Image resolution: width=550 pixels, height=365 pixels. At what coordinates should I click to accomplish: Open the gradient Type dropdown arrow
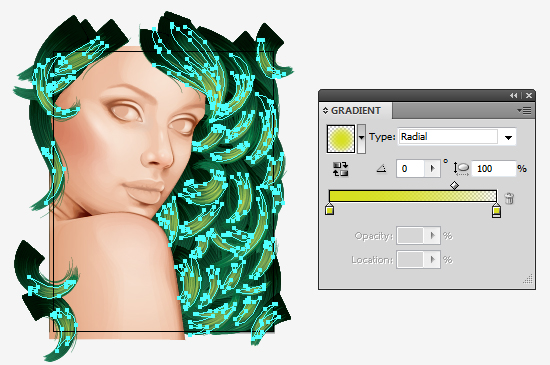[x=508, y=137]
